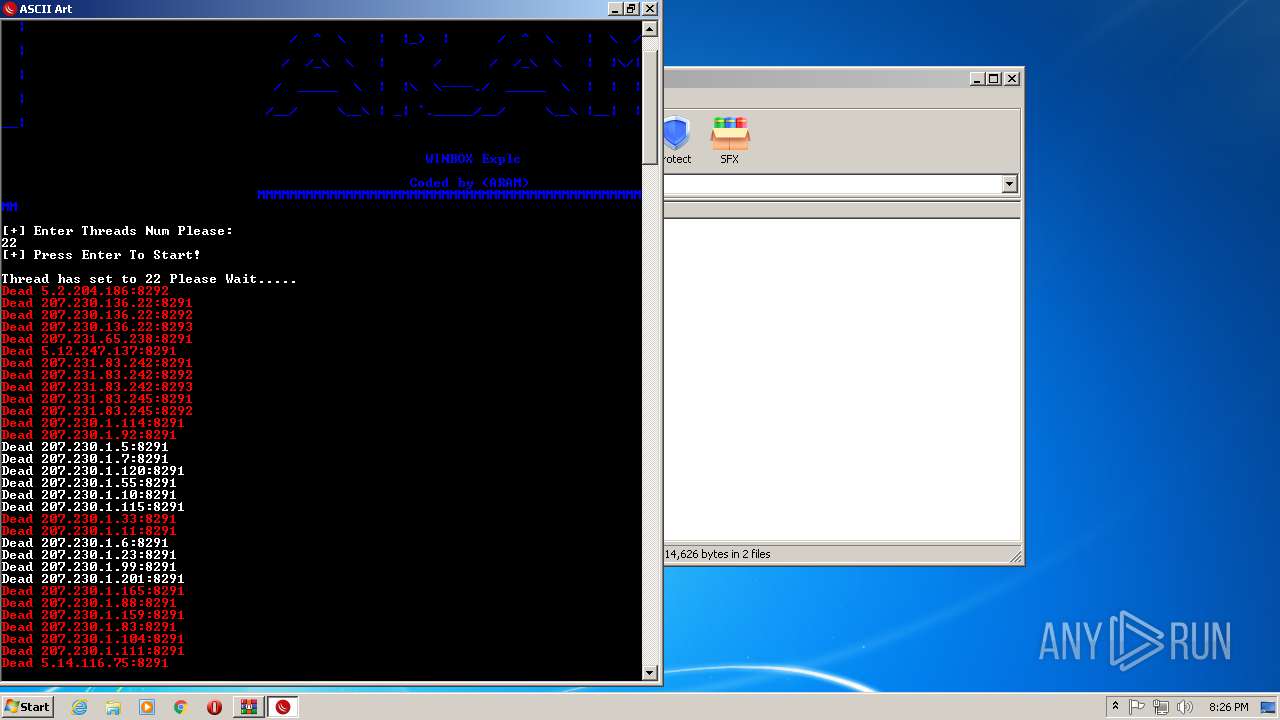1280x720 pixels.
Task: Click SFX icon in WinRAR toolbar
Action: [x=730, y=140]
